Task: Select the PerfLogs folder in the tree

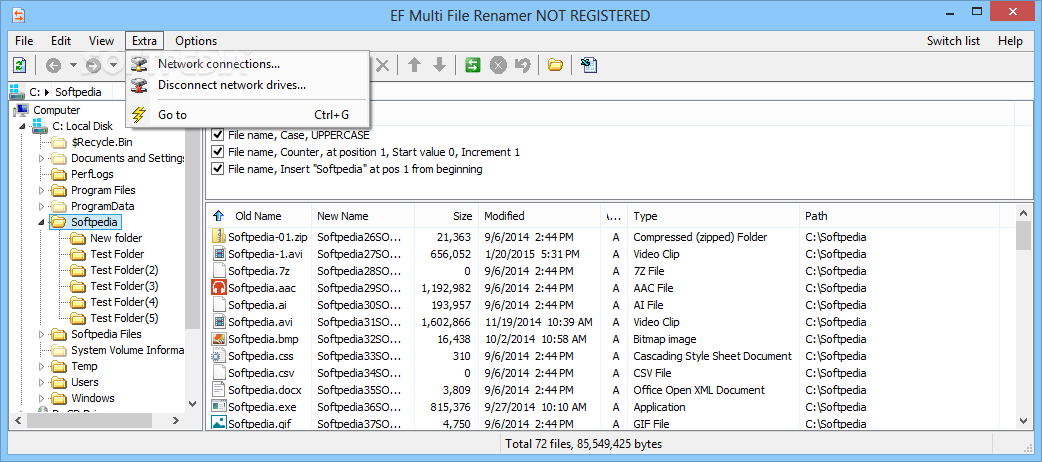Action: (x=92, y=174)
